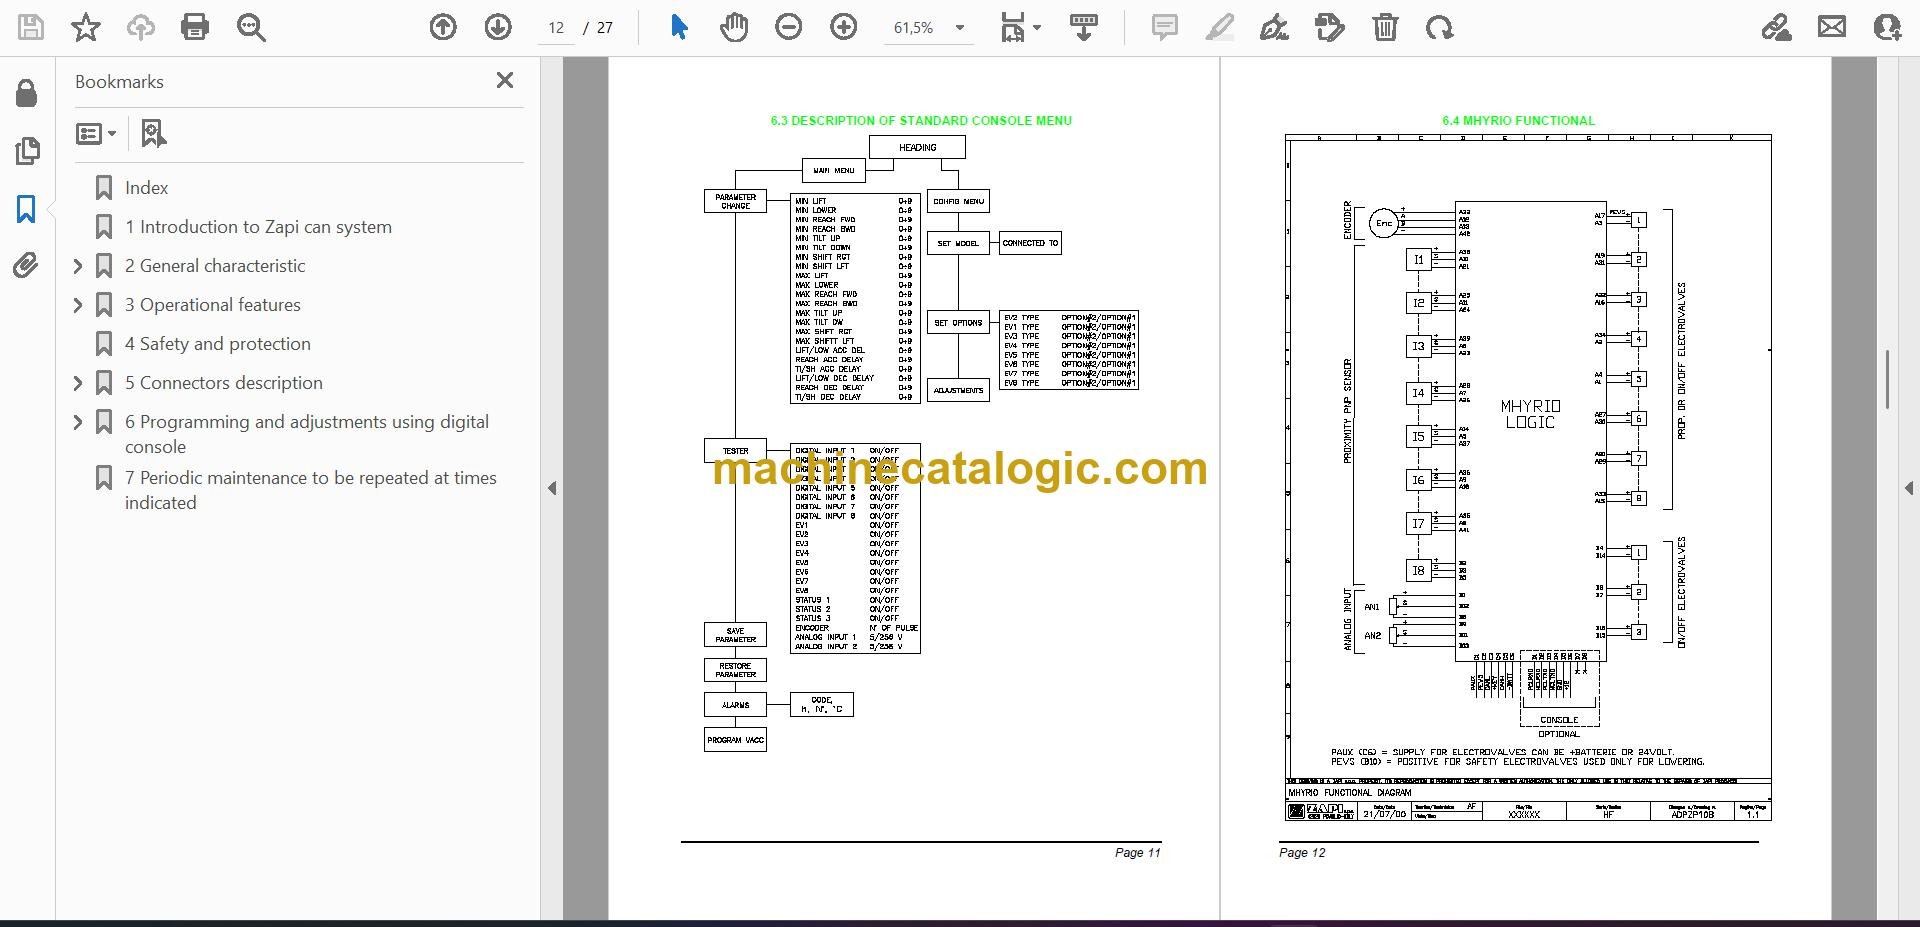Expand the 5 Connectors description bookmark
Screen dimensions: 1920x927
tap(78, 383)
